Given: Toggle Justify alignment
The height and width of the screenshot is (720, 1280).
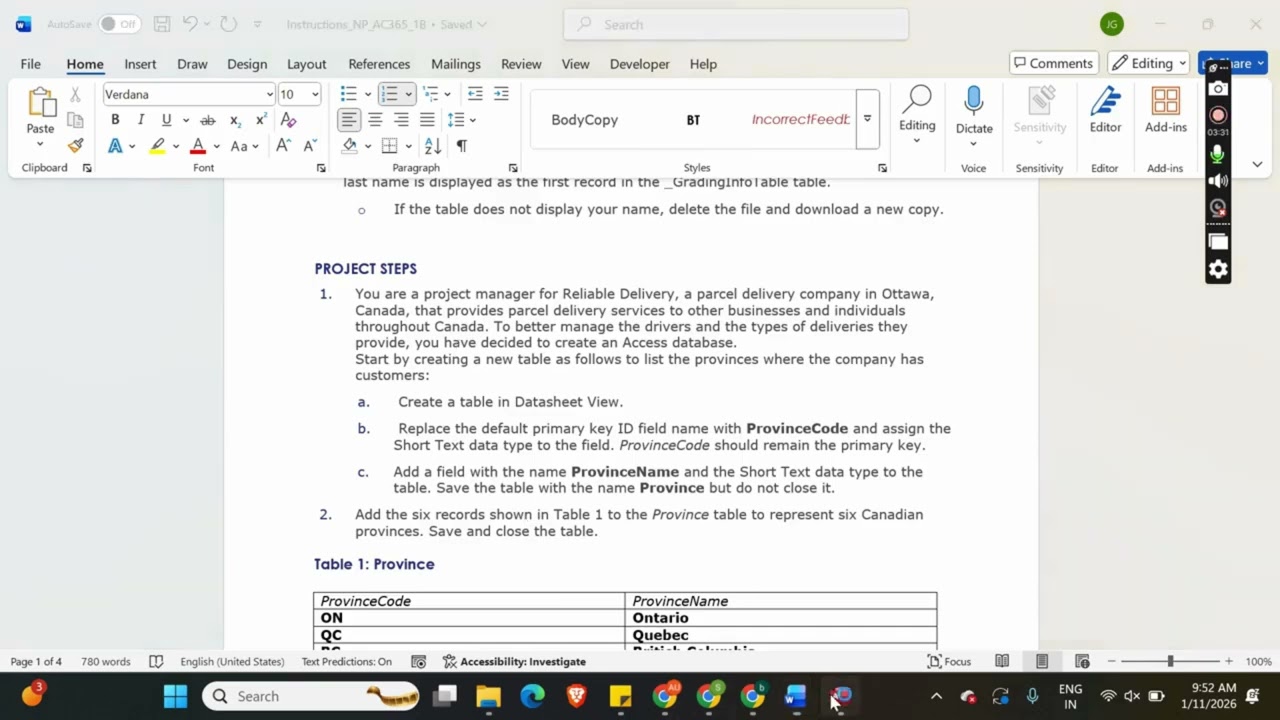Looking at the screenshot, I should click(427, 120).
